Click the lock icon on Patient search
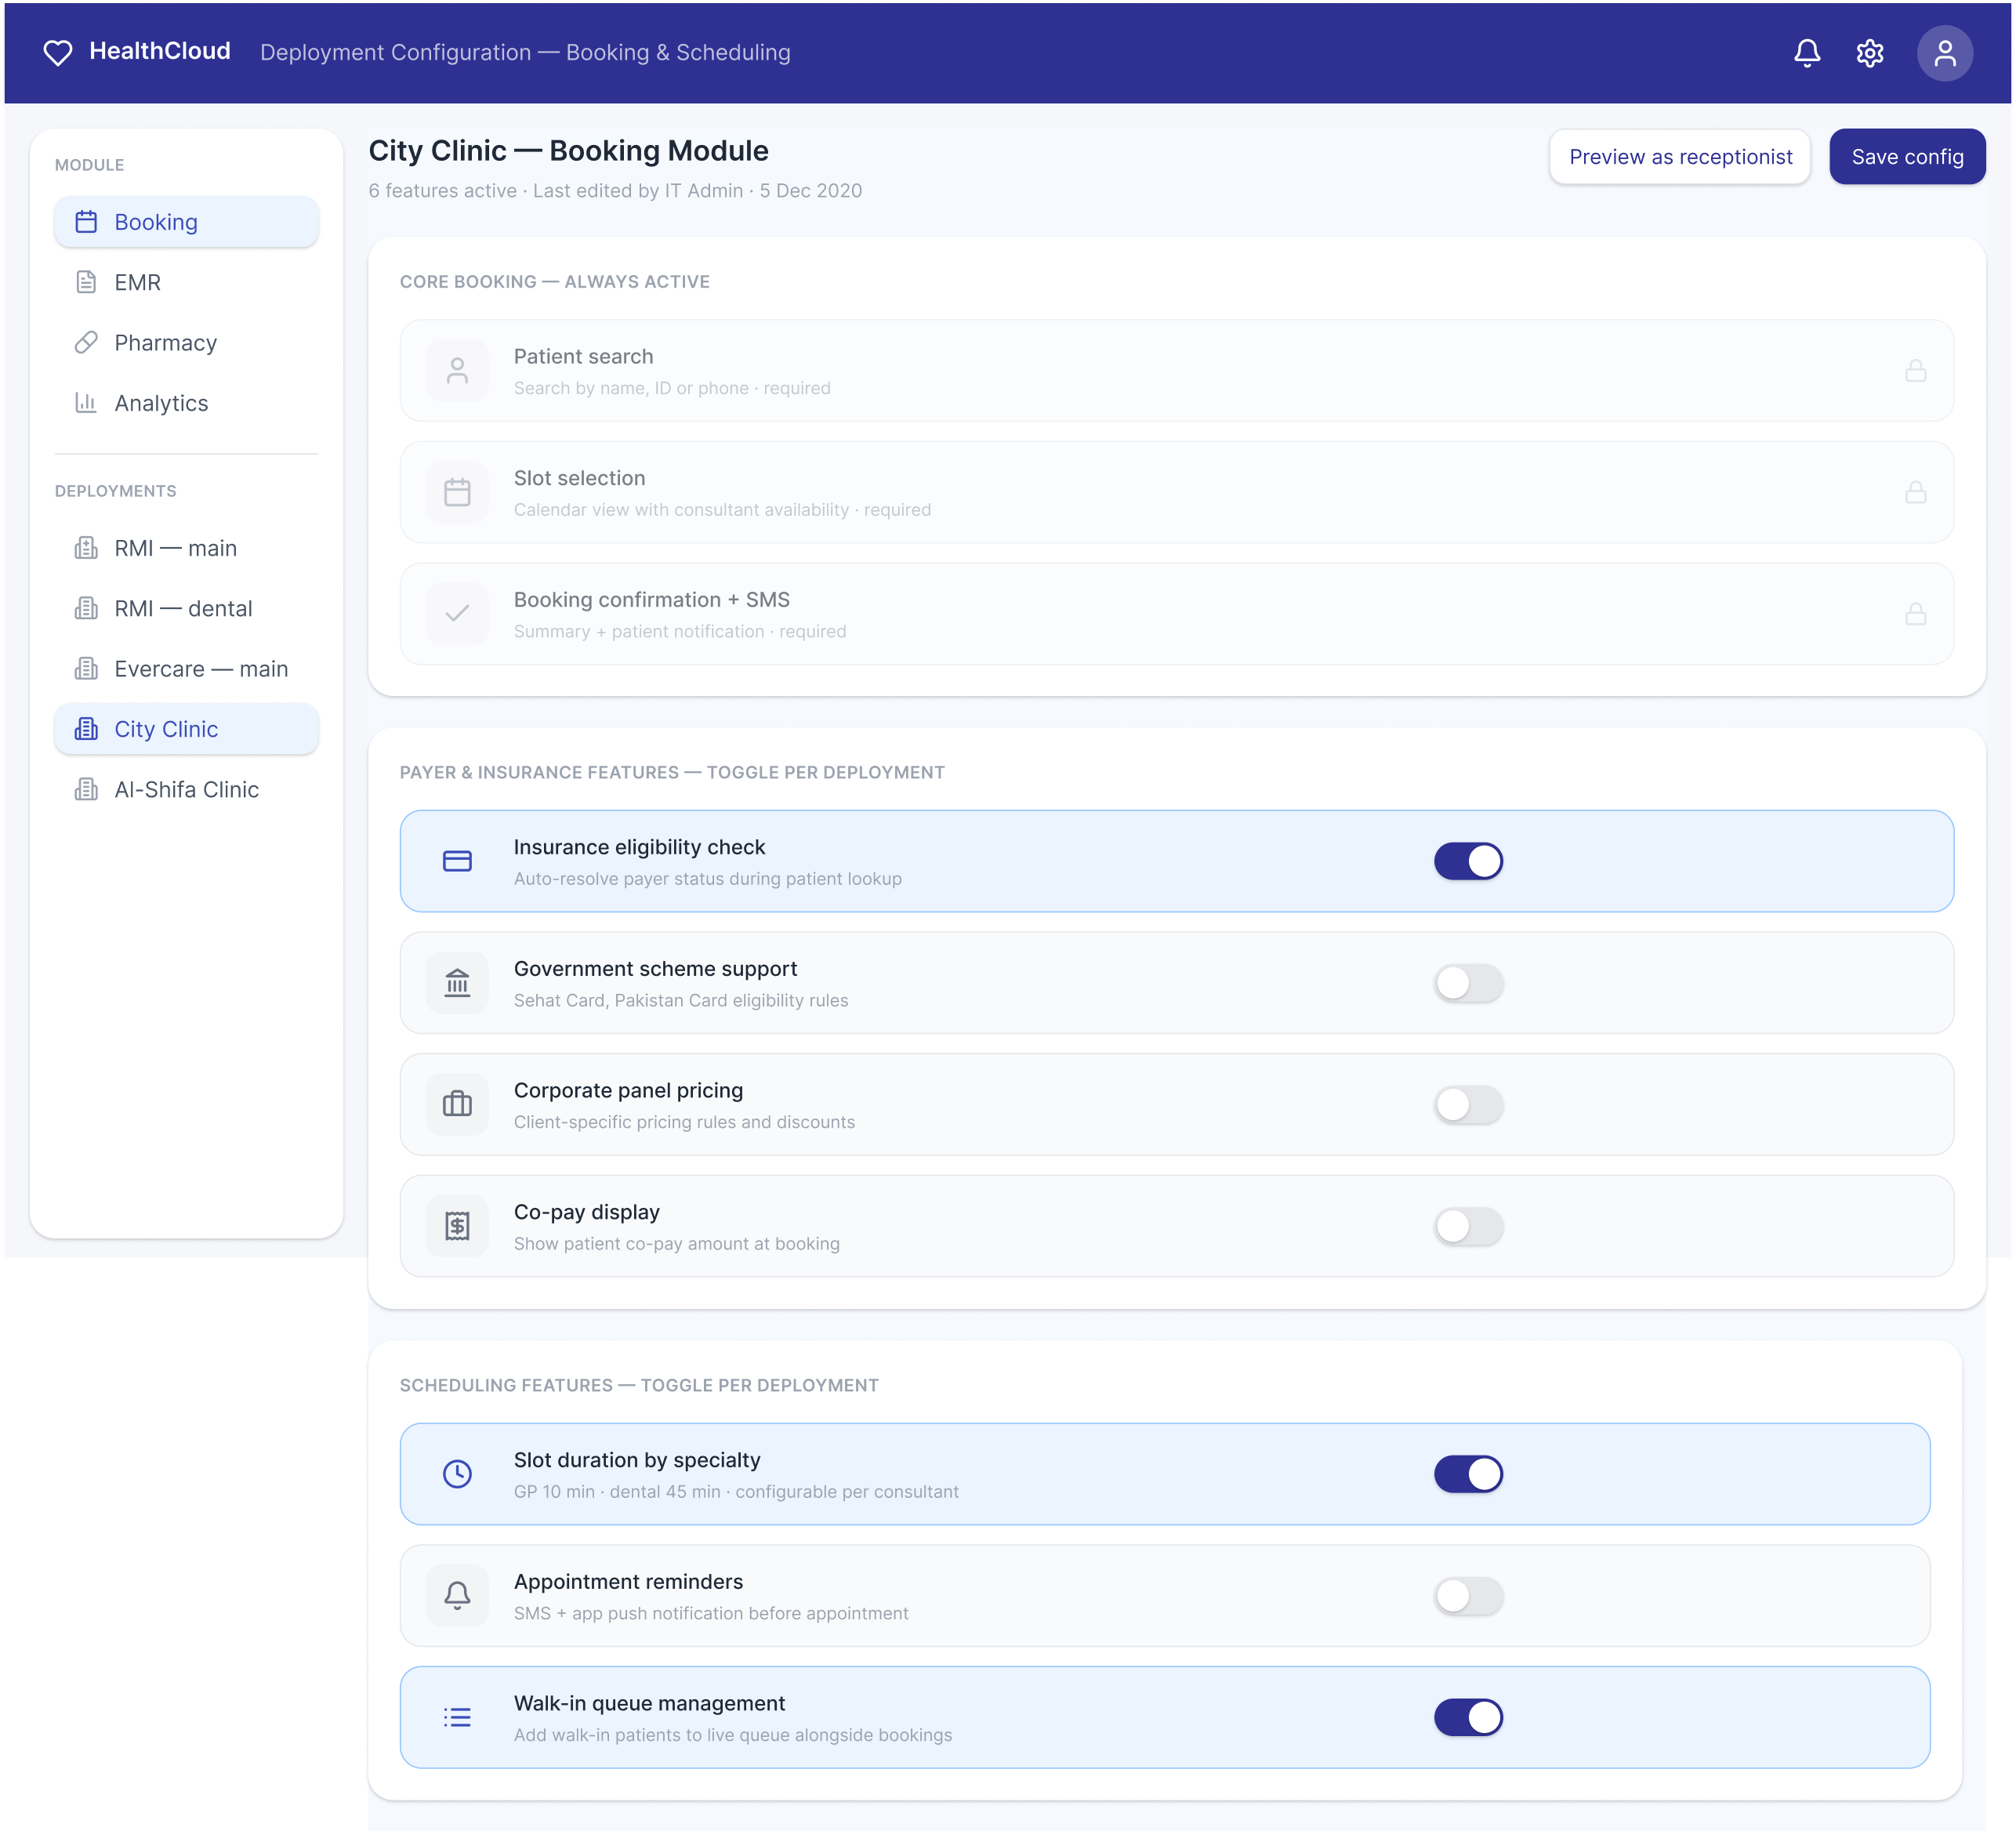The height and width of the screenshot is (1831, 2016). [1915, 371]
